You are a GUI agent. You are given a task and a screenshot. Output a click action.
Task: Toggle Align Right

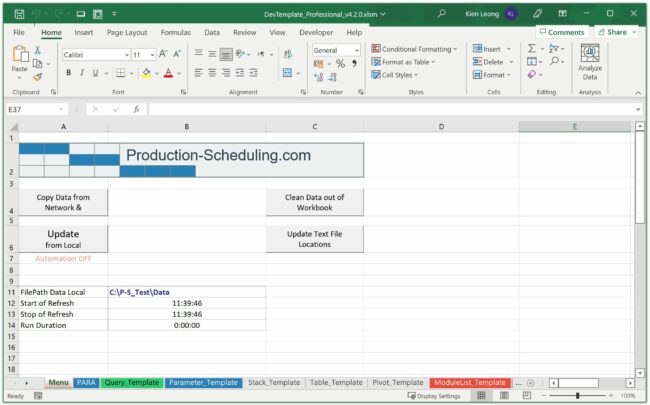click(x=226, y=73)
